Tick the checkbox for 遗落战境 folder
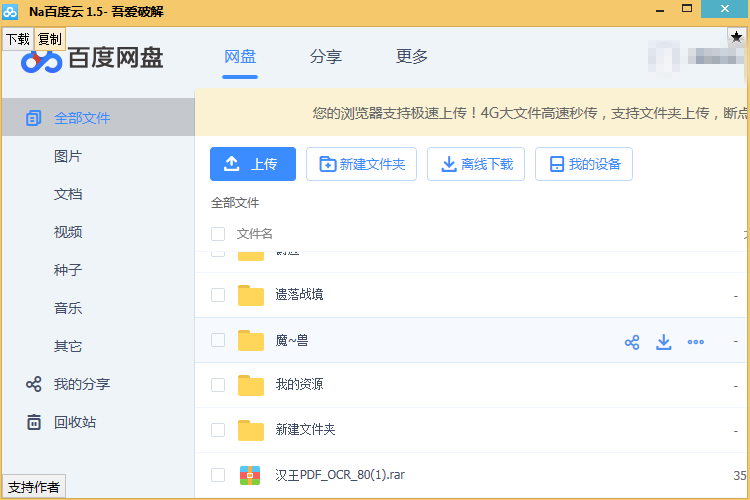Screen dimensions: 750x500 tap(218, 295)
